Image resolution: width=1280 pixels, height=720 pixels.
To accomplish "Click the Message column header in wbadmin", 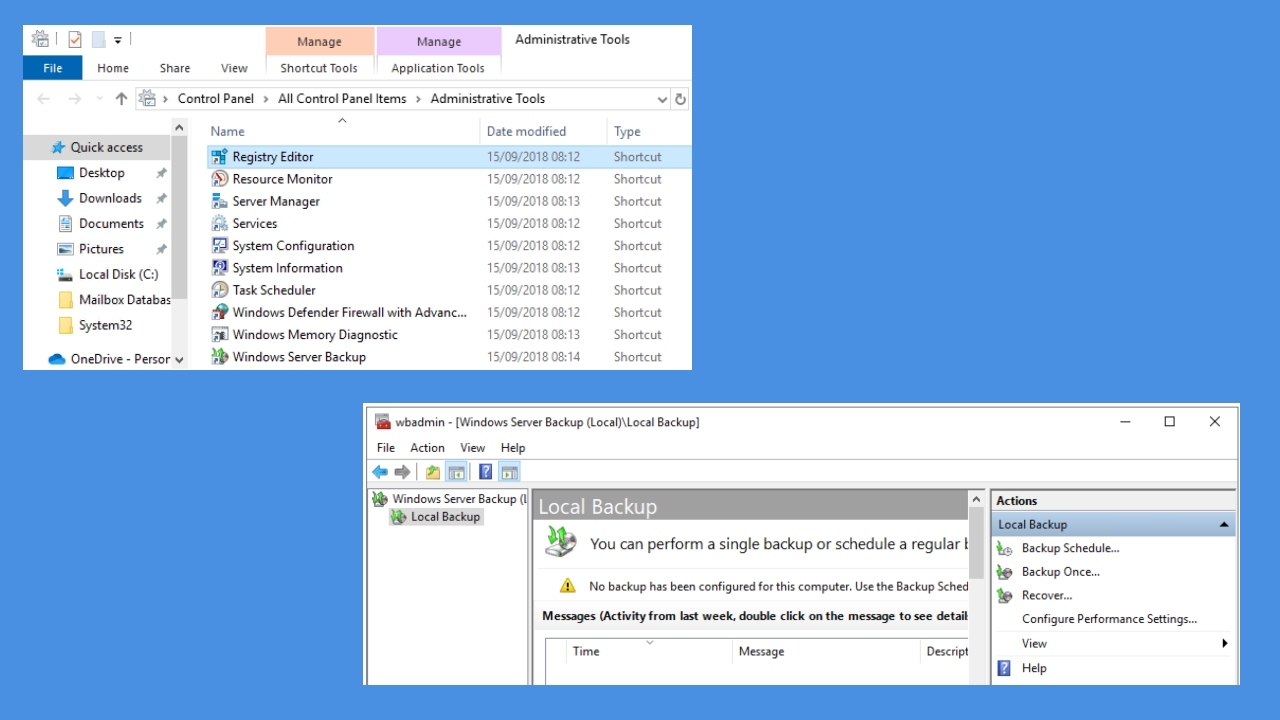I will point(826,652).
